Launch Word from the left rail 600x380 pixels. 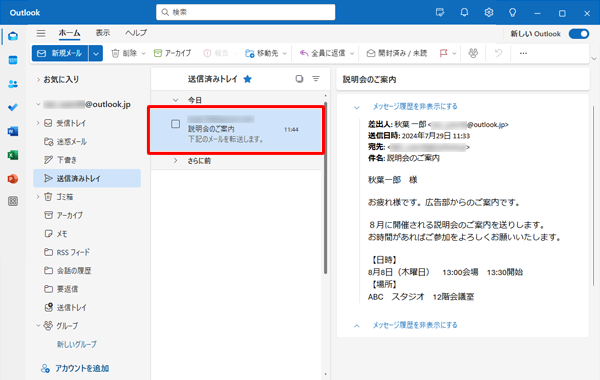13,131
